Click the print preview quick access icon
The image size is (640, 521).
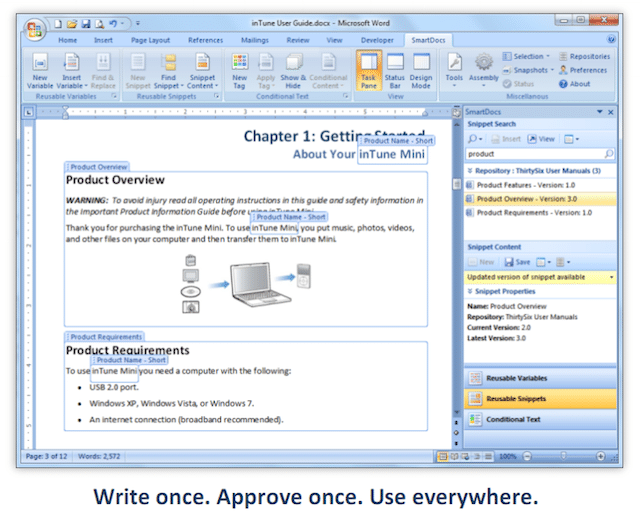coord(100,24)
